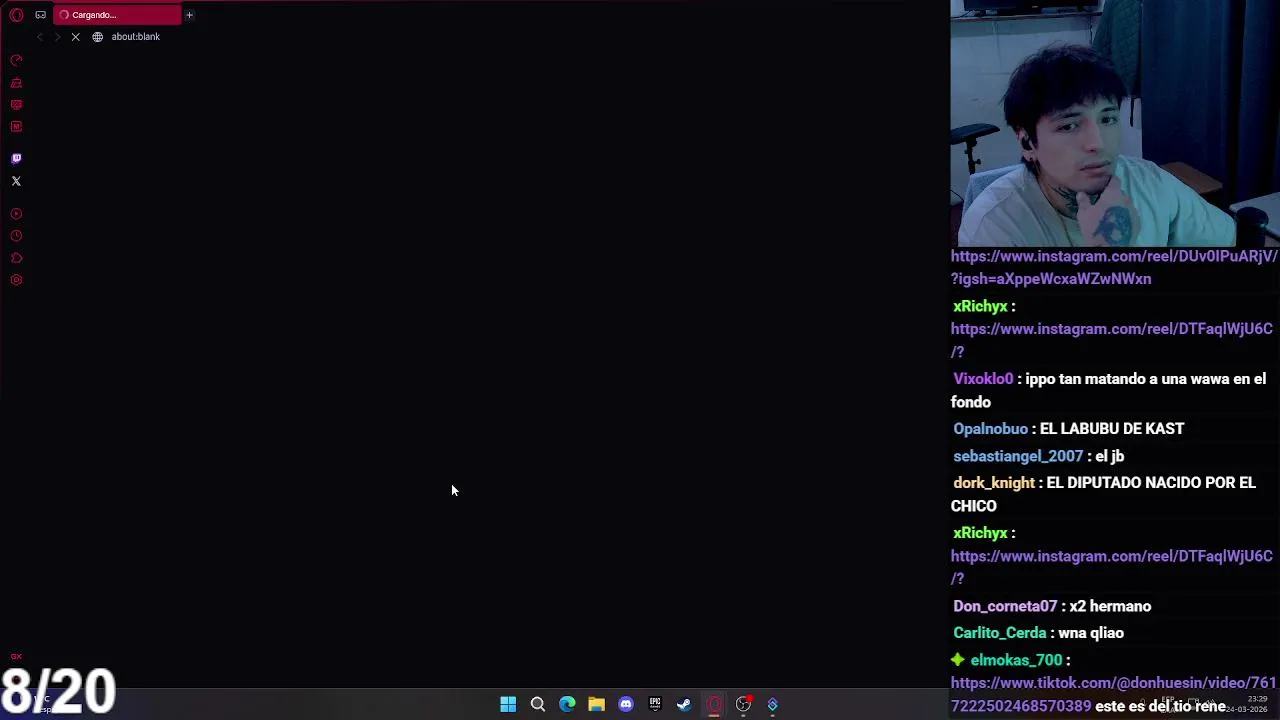Open the GX Corner gamepad icon
The height and width of the screenshot is (720, 1280).
coord(40,15)
